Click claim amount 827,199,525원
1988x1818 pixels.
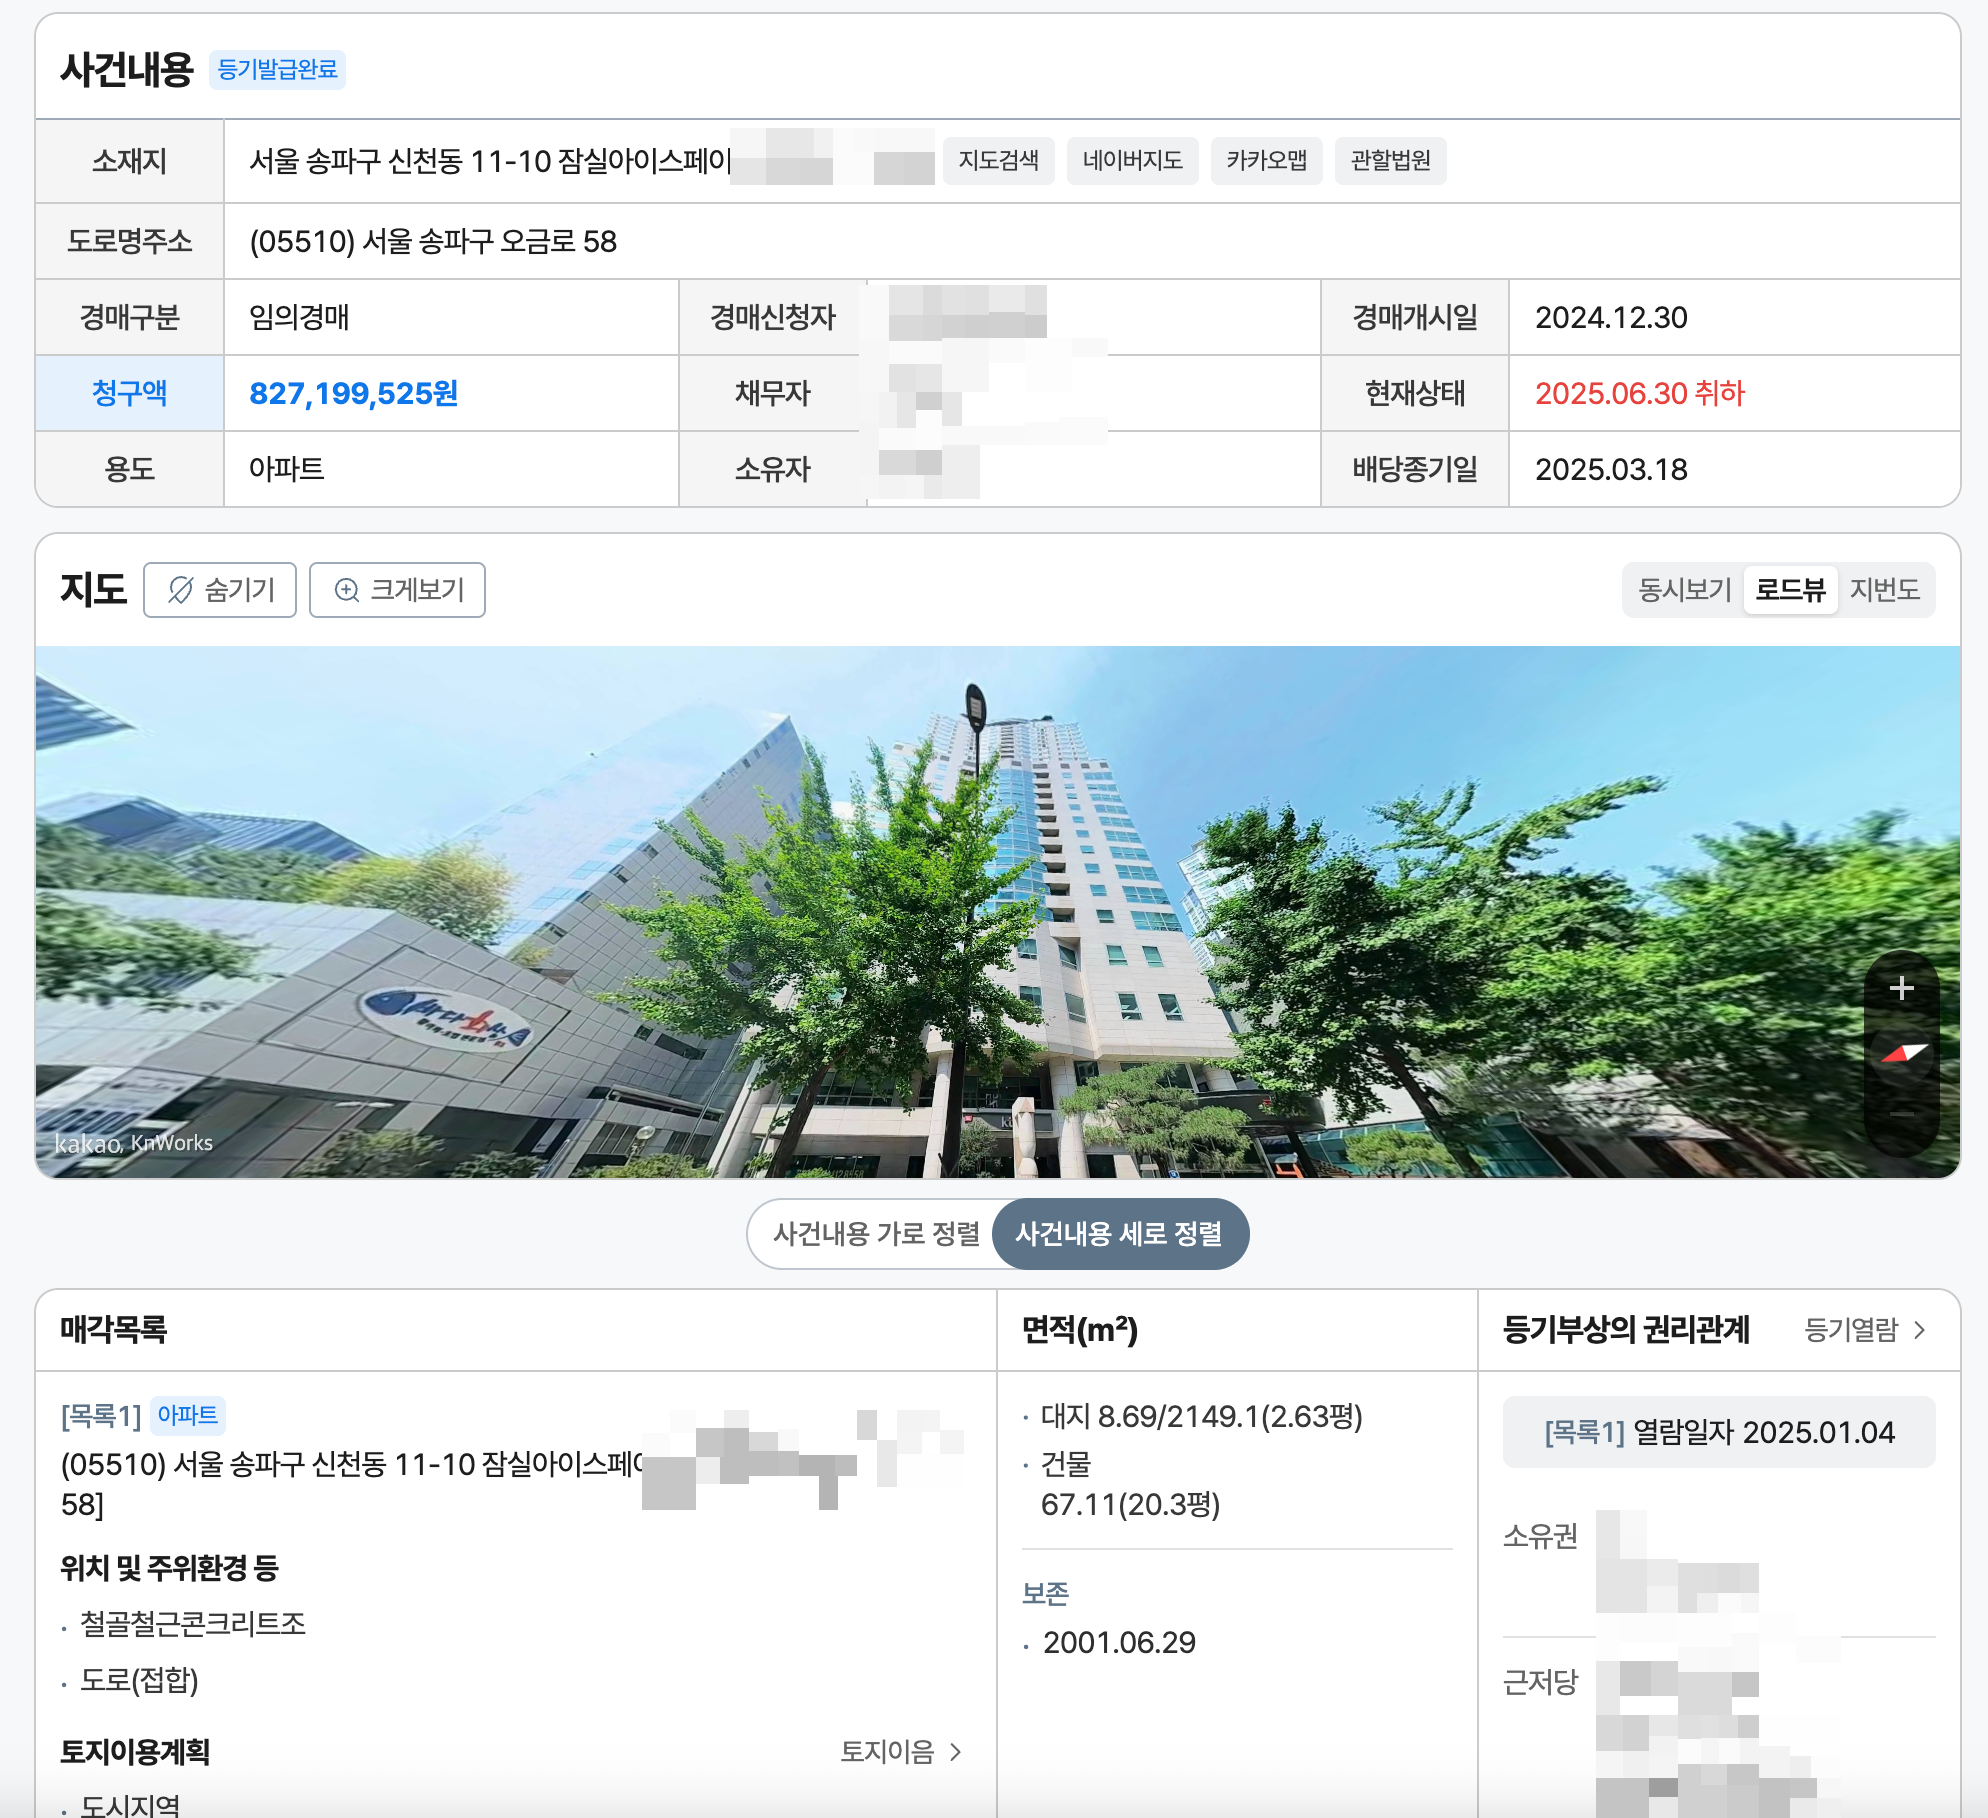click(x=353, y=394)
